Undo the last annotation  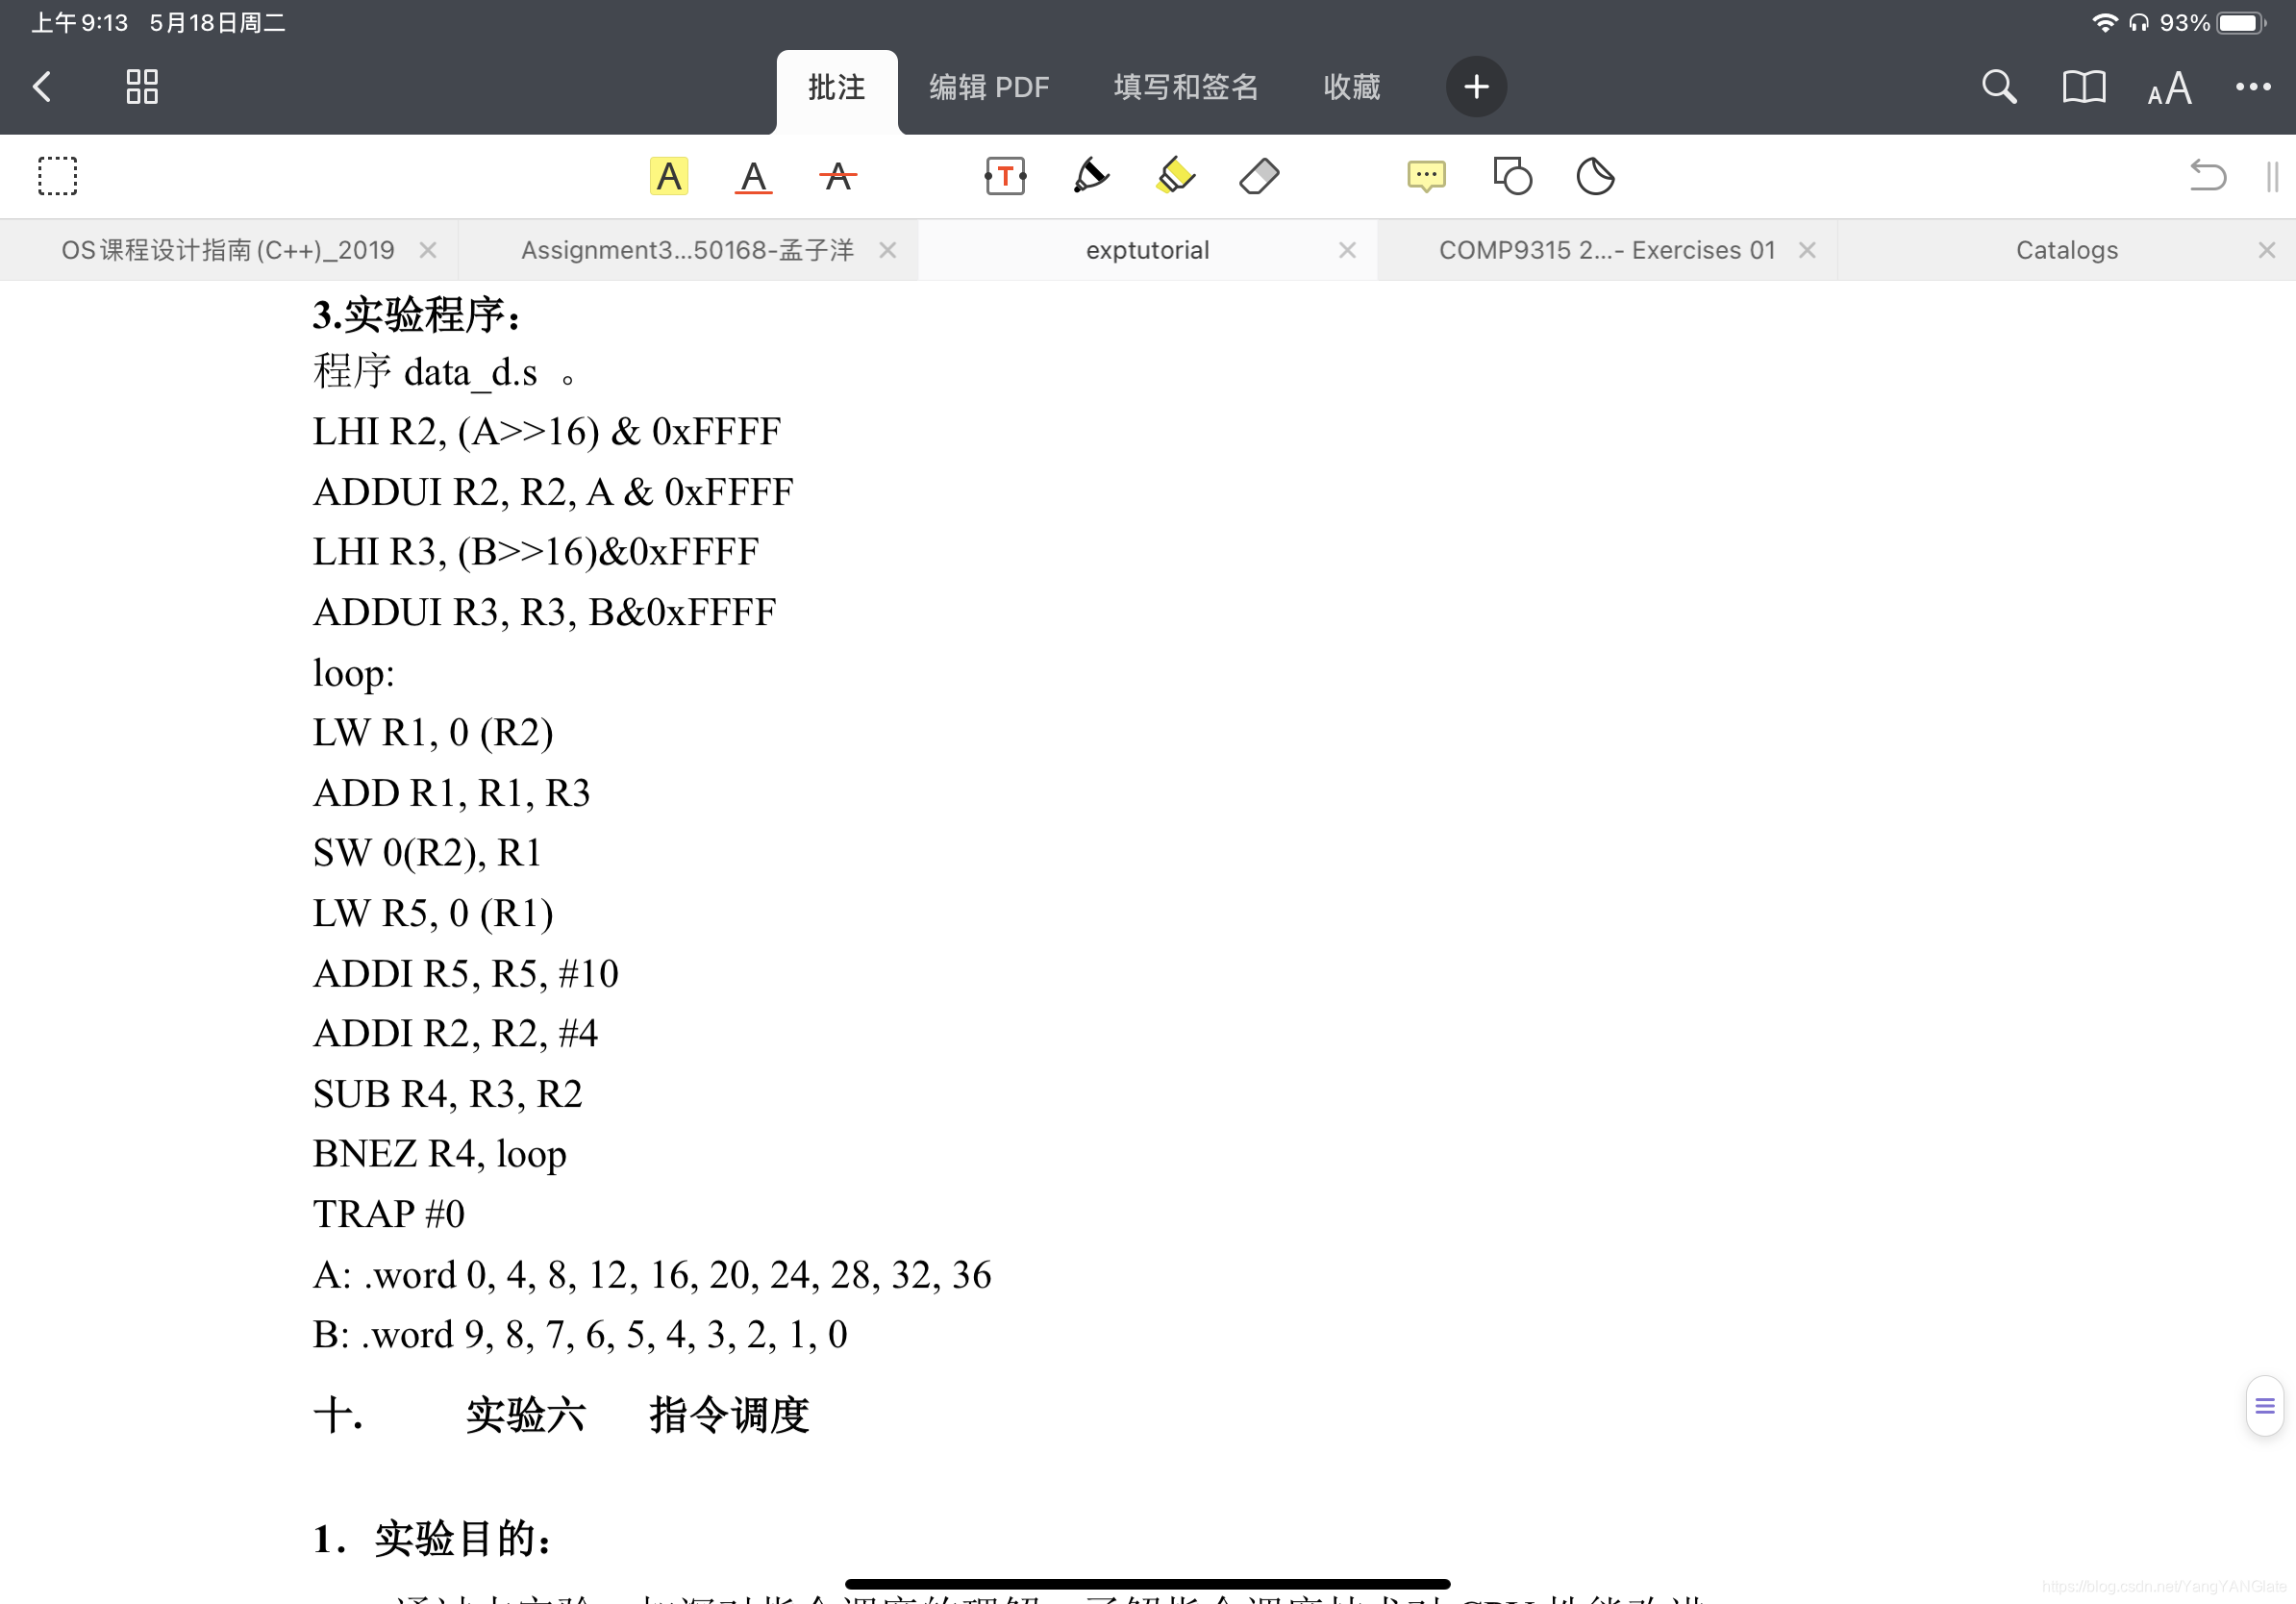click(x=2208, y=176)
